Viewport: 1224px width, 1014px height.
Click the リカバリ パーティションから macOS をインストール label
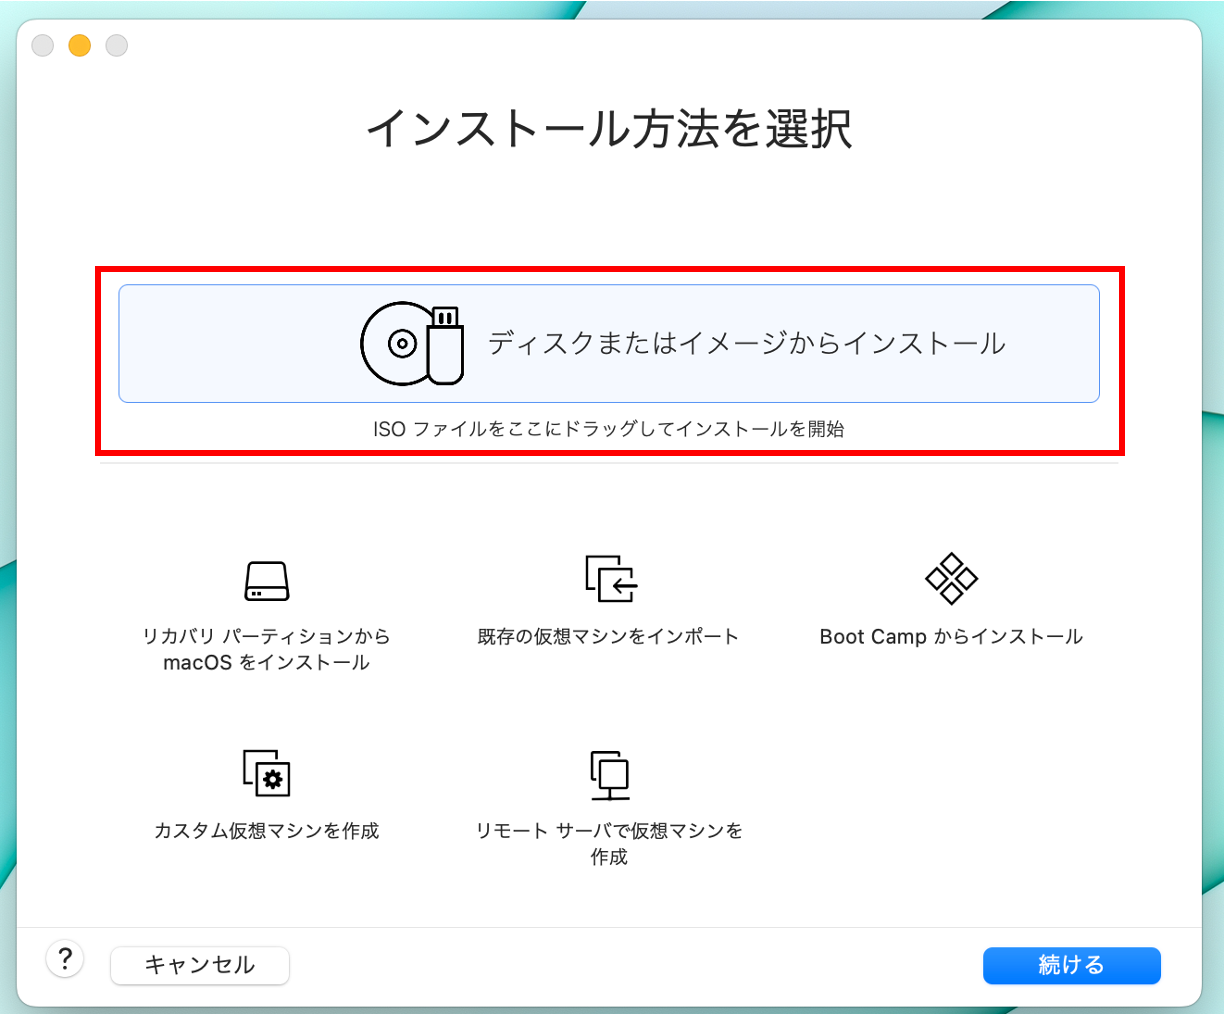(267, 649)
